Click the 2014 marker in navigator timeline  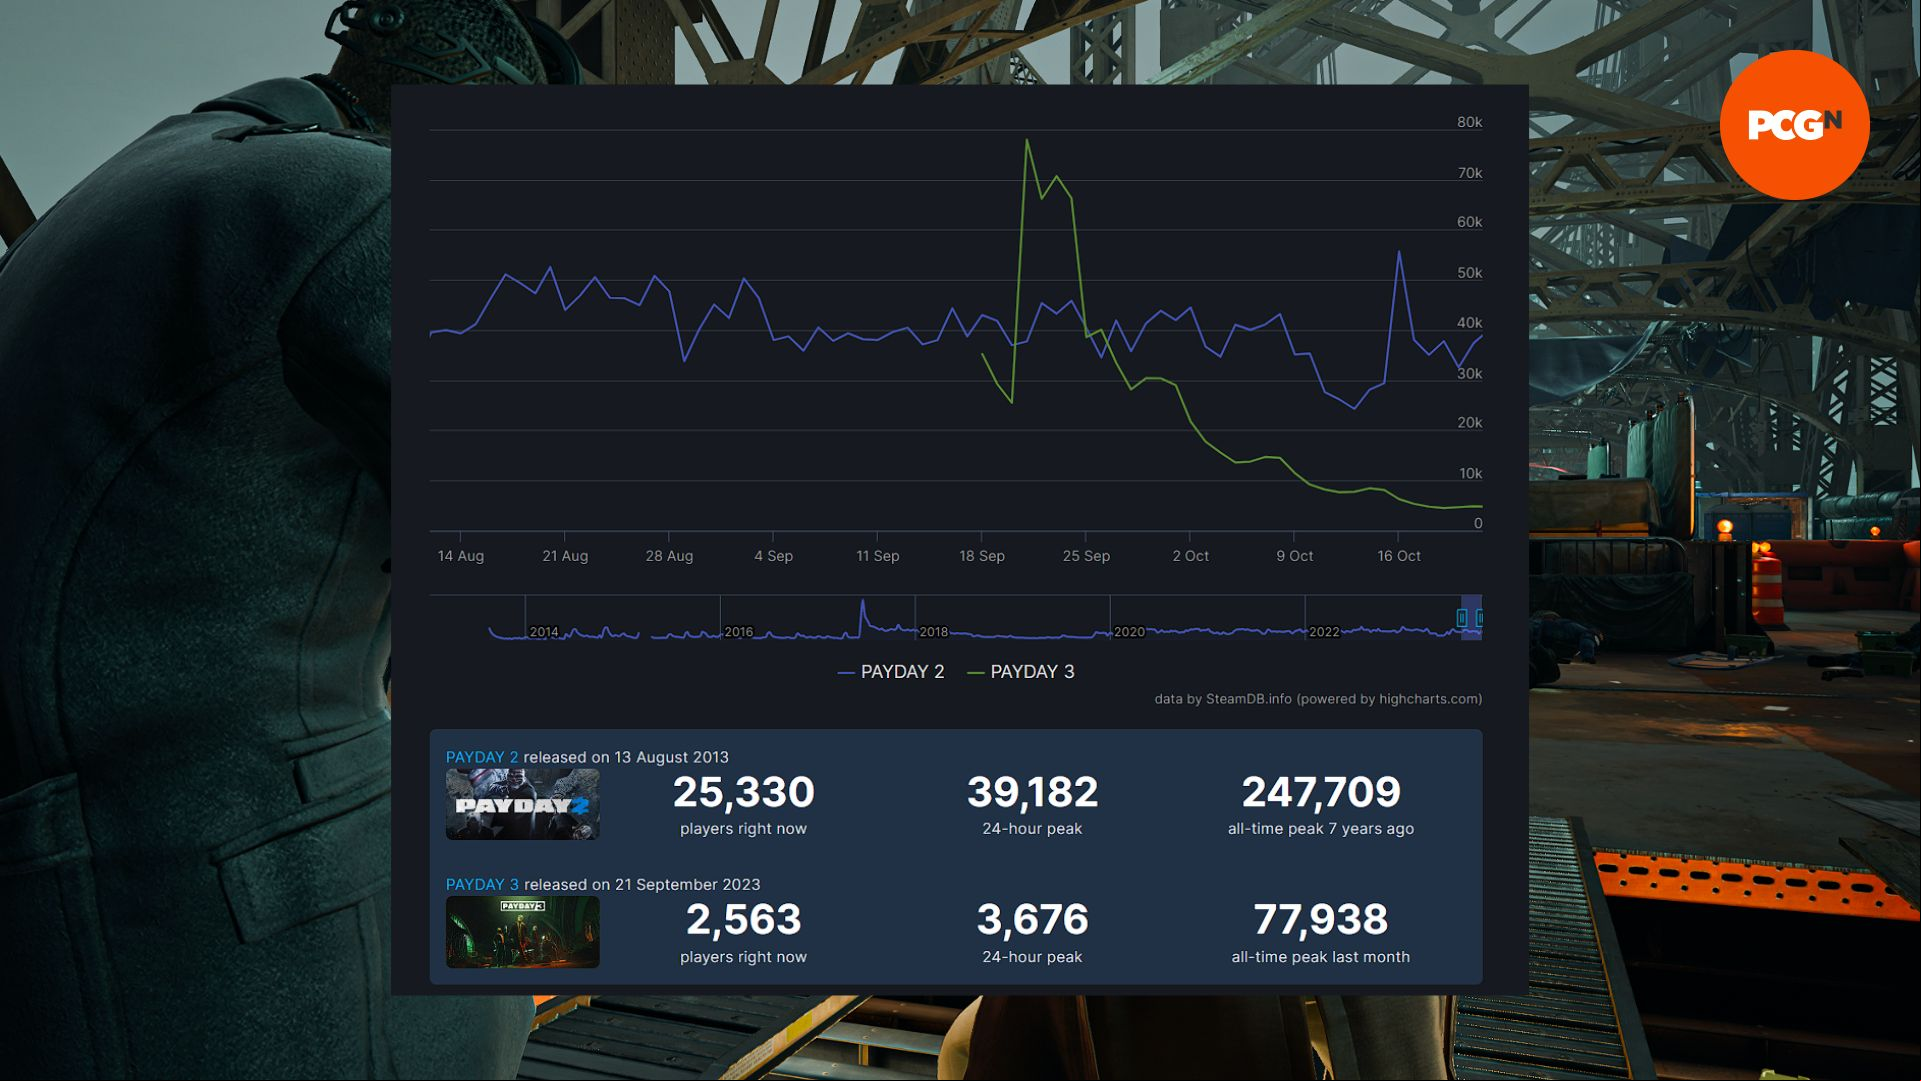coord(544,632)
